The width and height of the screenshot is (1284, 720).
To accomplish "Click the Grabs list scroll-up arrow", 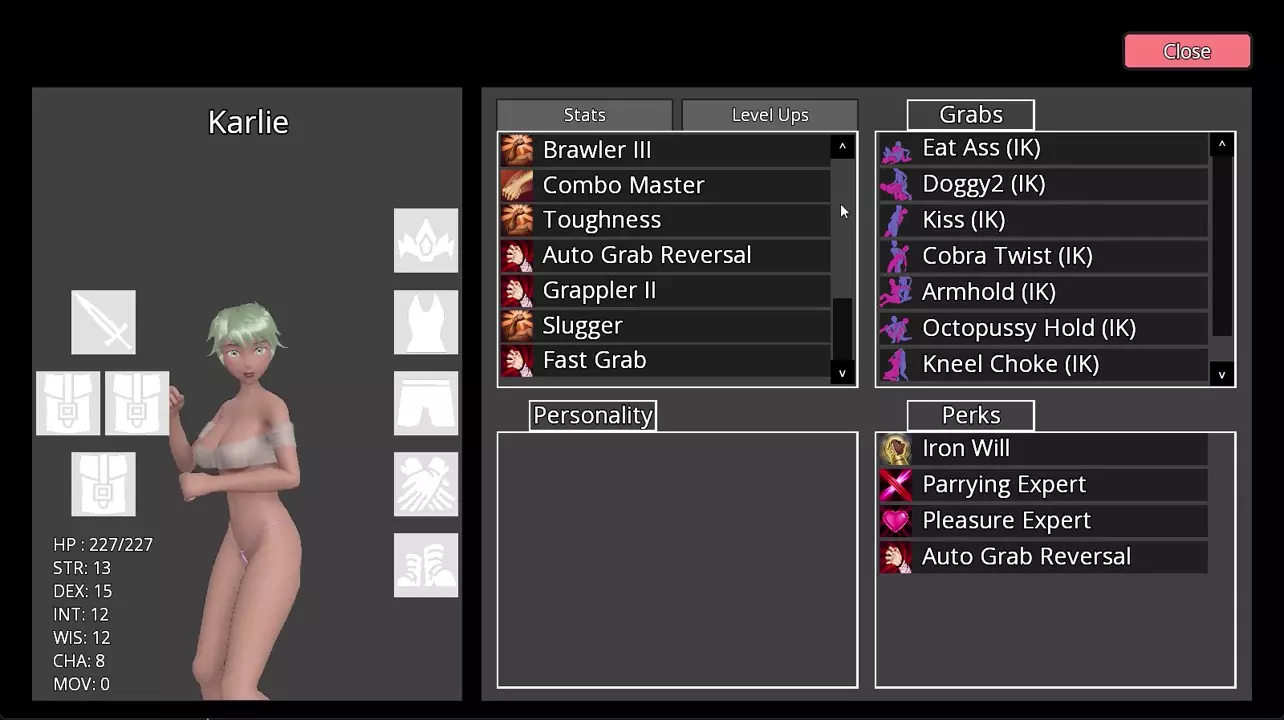I will pyautogui.click(x=1221, y=145).
